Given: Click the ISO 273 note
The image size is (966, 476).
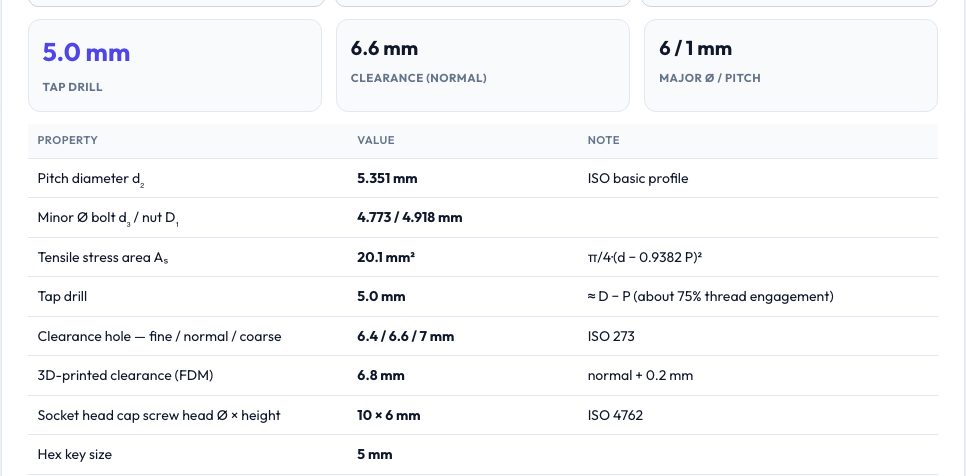Looking at the screenshot, I should (x=611, y=336).
